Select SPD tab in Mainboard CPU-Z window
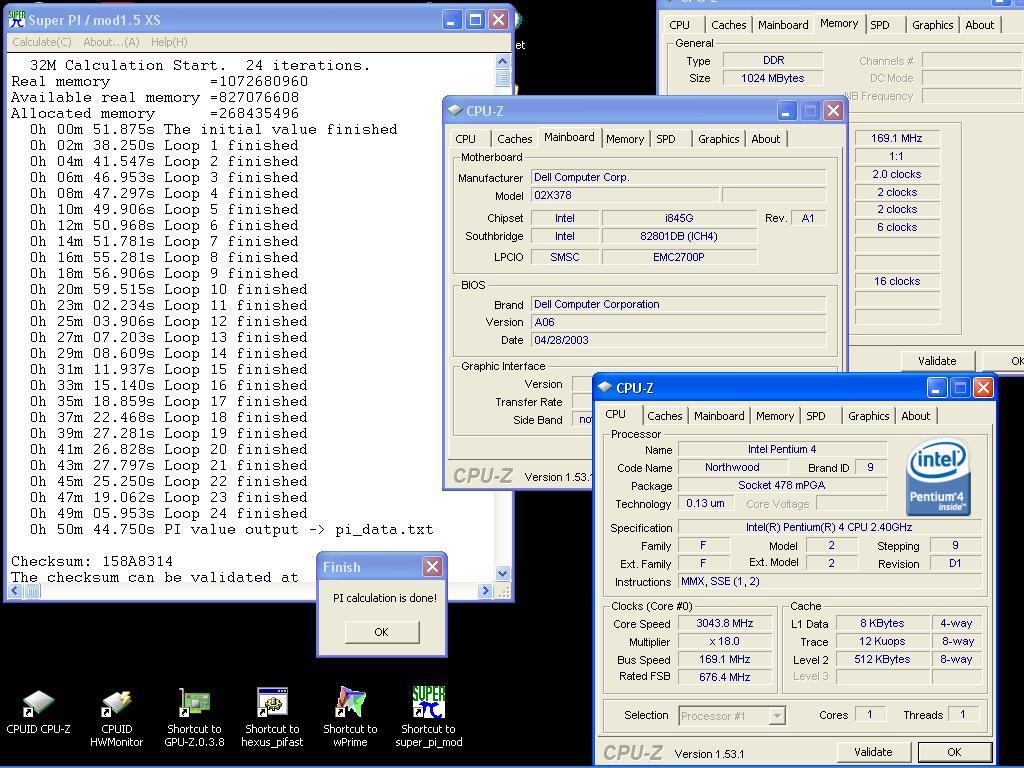The width and height of the screenshot is (1024, 768). (665, 139)
